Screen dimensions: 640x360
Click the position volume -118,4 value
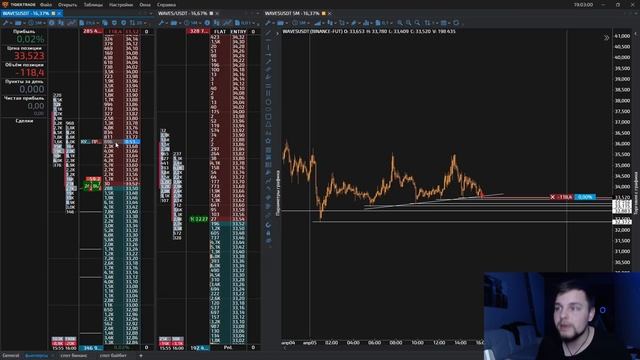(30, 73)
